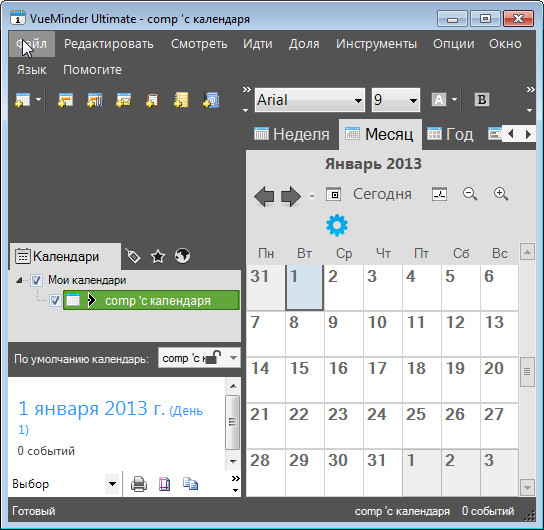Open the globe time zones tab icon
This screenshot has height=530, width=544.
click(x=182, y=256)
